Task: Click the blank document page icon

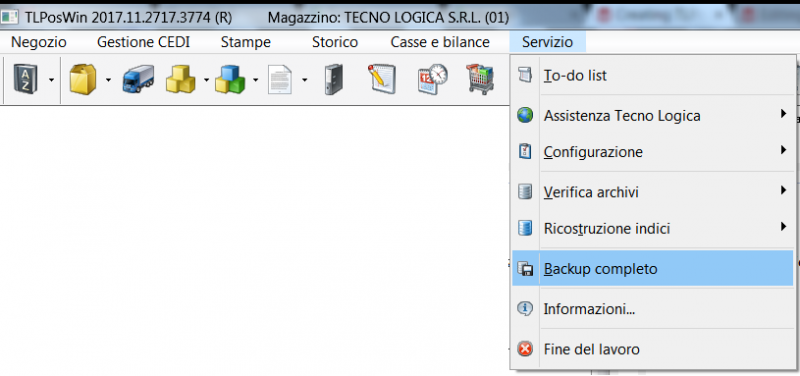Action: pyautogui.click(x=280, y=80)
